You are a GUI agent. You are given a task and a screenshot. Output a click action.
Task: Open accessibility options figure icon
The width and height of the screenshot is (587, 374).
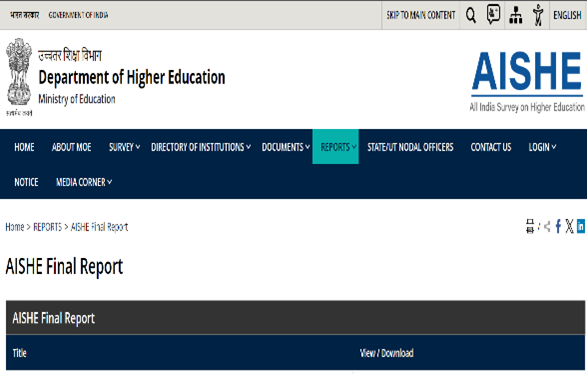(538, 15)
